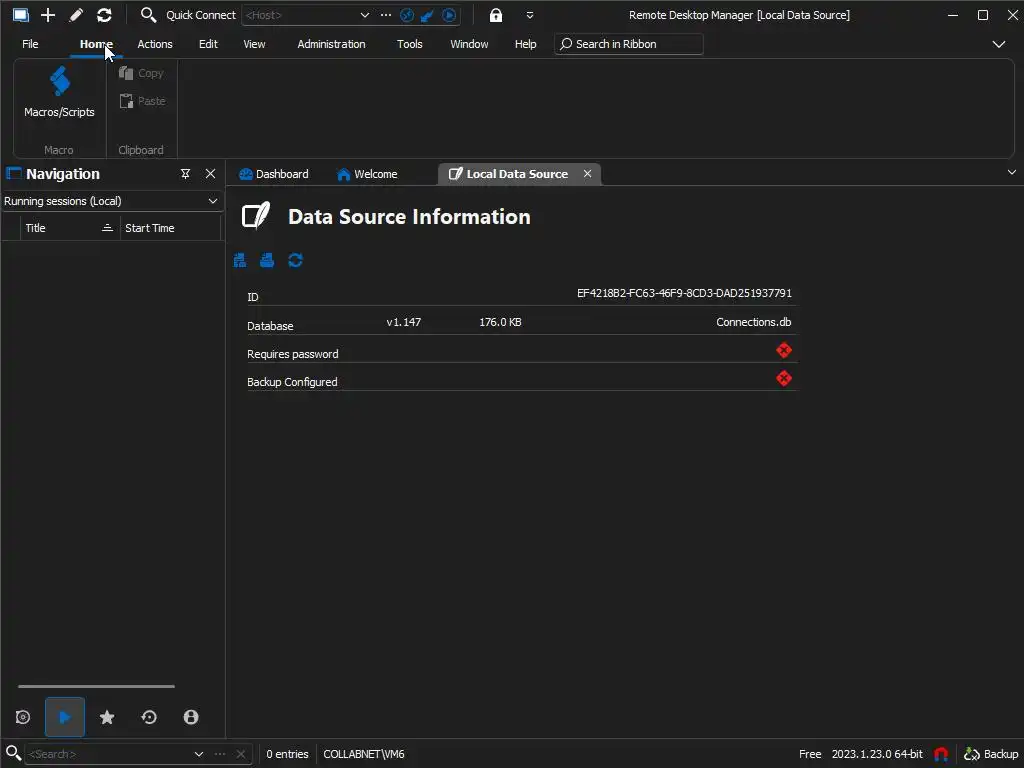This screenshot has height=768, width=1024.
Task: Click the Copy icon in the Clipboard group
Action: point(126,73)
